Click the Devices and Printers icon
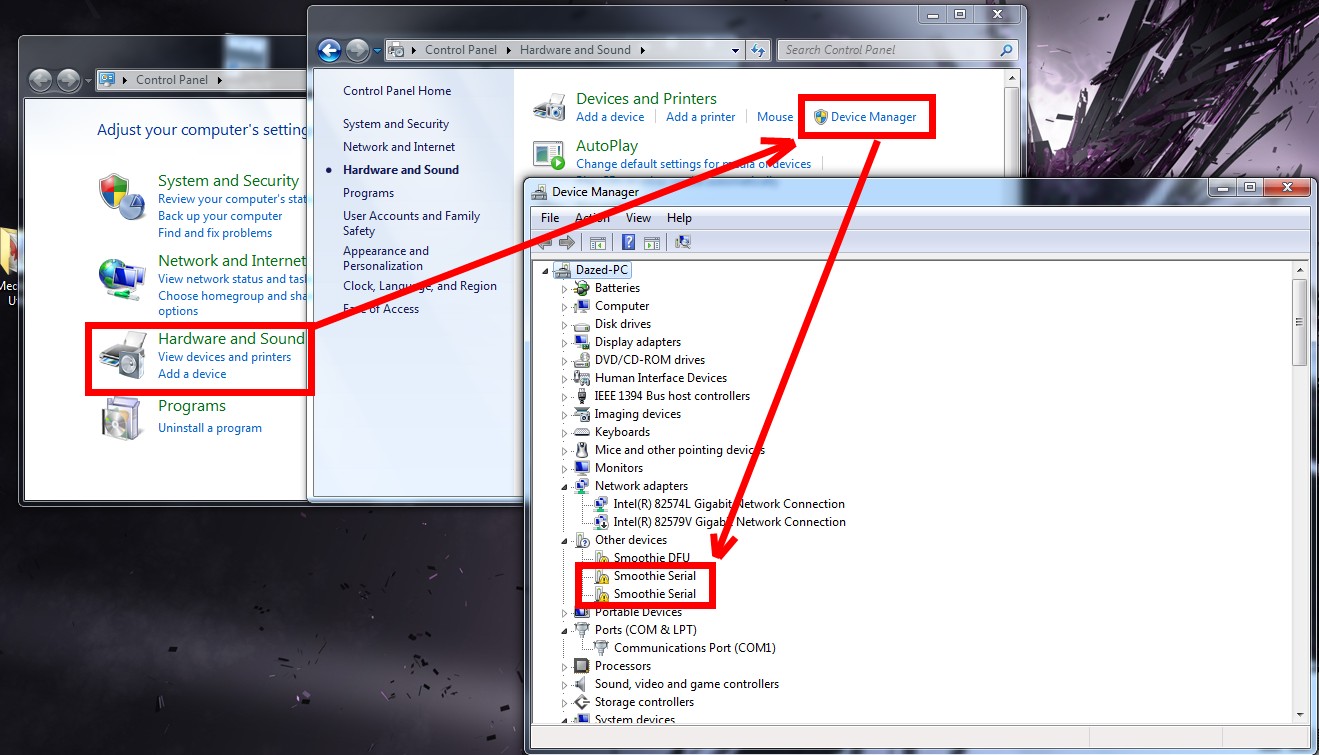This screenshot has width=1319, height=755. point(549,107)
